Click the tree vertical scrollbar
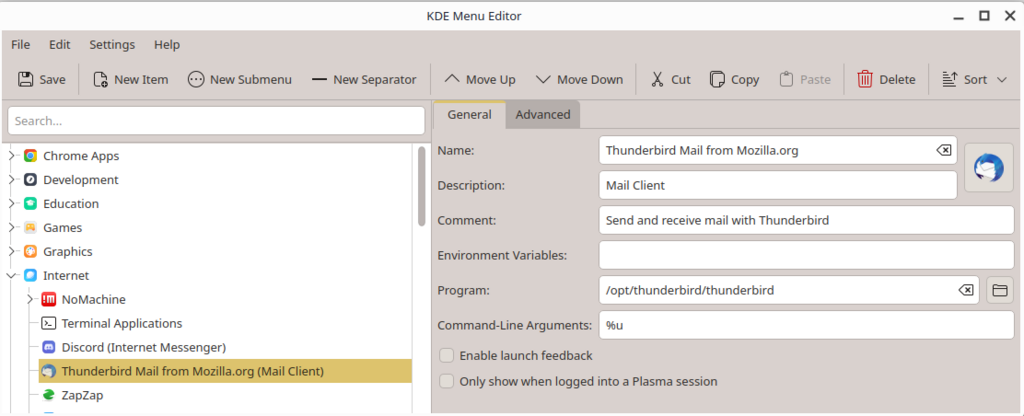Viewport: 1024px width, 416px height. click(421, 186)
